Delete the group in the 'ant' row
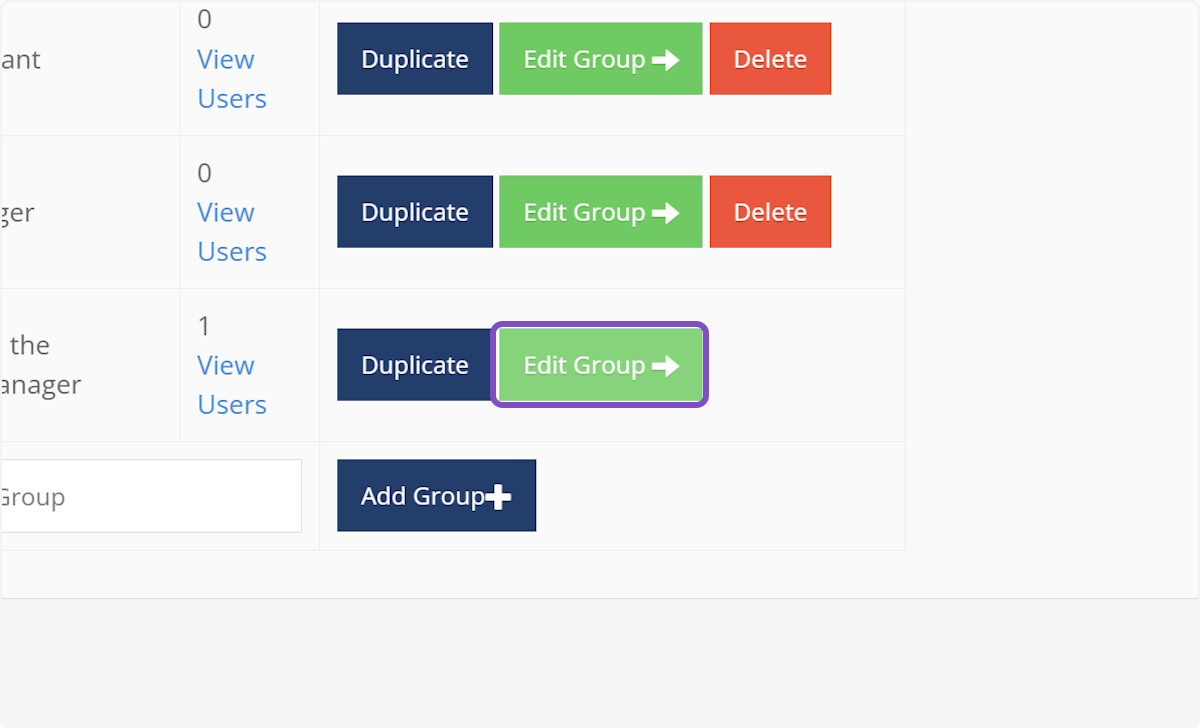This screenshot has height=728, width=1200. tap(770, 59)
